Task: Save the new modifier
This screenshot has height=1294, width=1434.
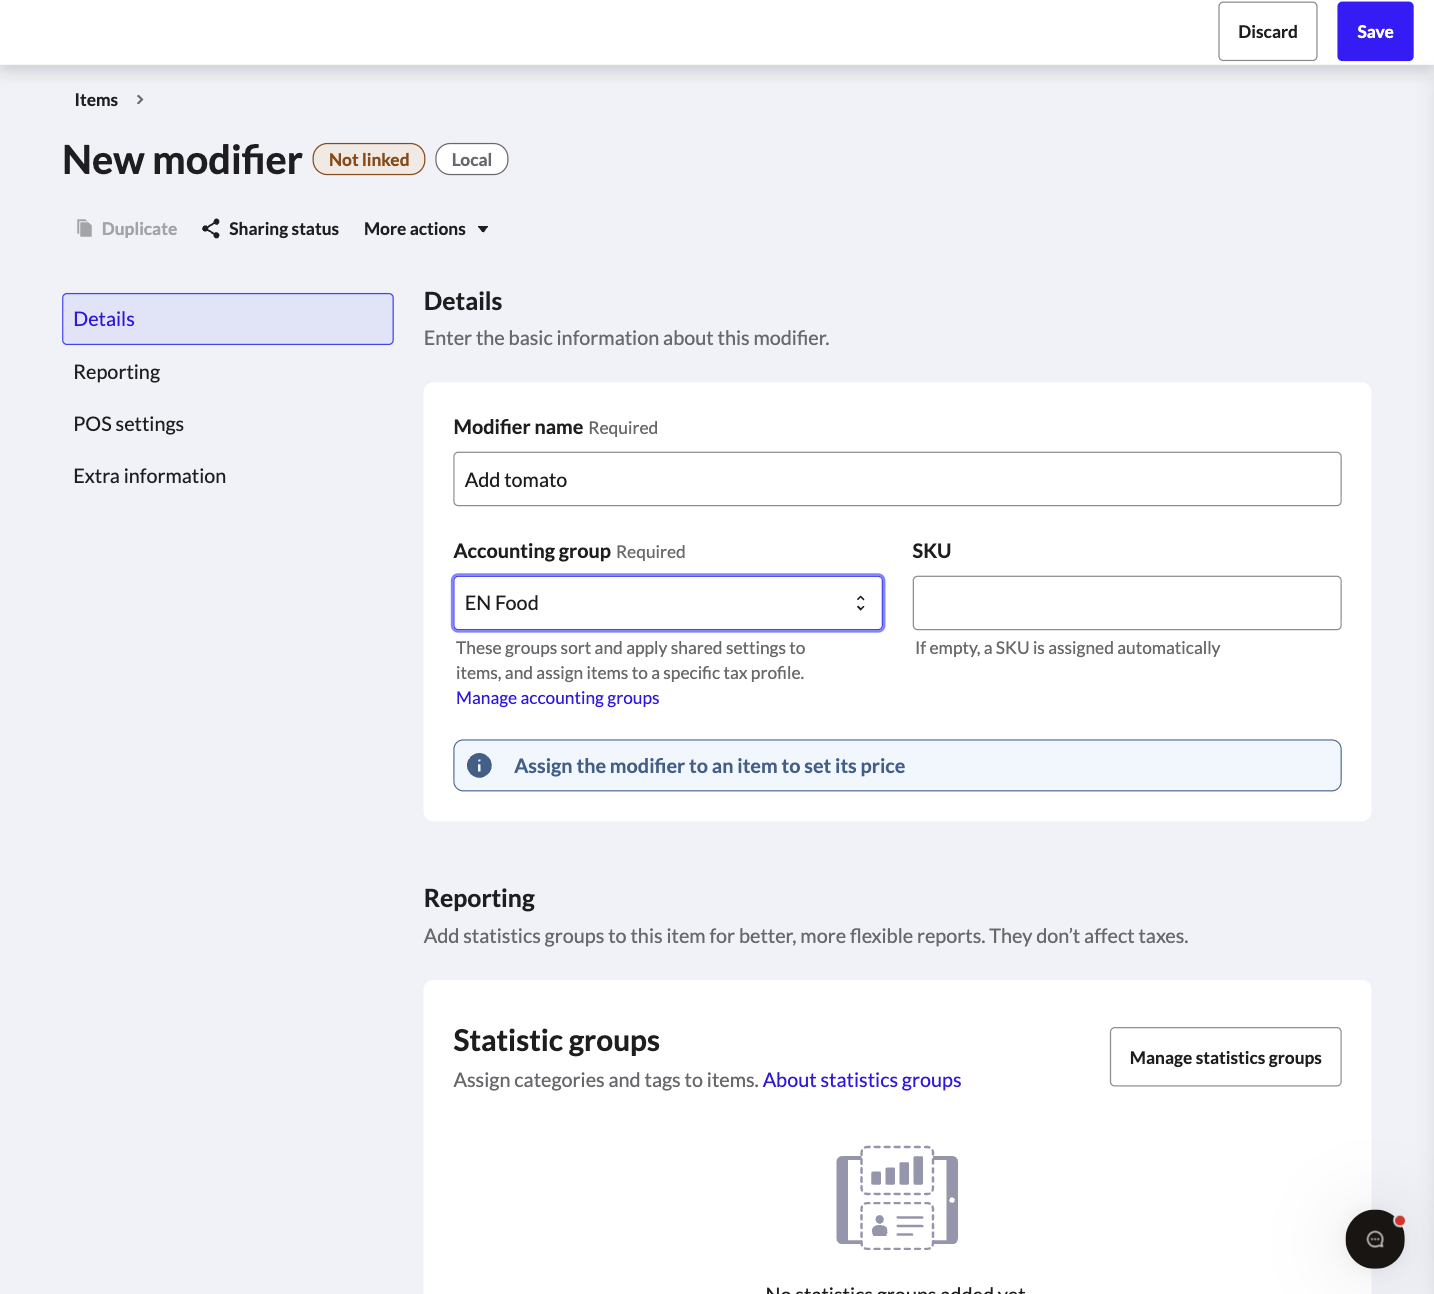Action: pyautogui.click(x=1375, y=32)
